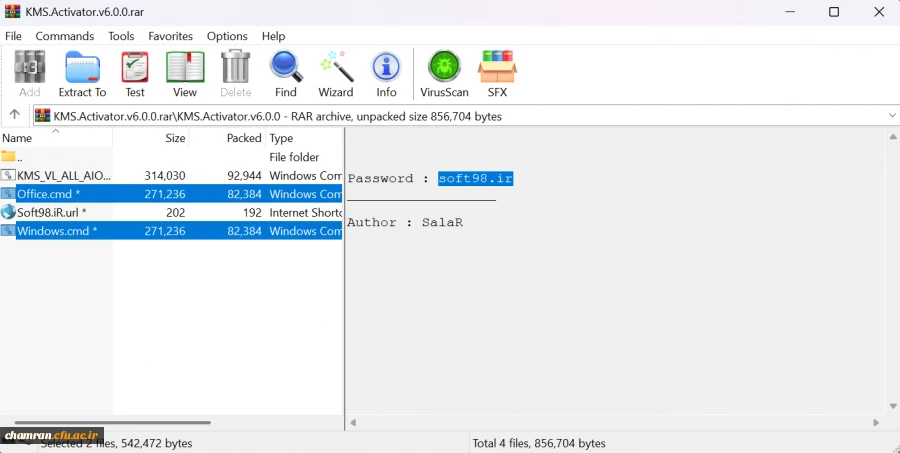Viewport: 900px width, 453px height.
Task: Click the KMS_VL_ALL_AIO file icon
Action: click(8, 175)
